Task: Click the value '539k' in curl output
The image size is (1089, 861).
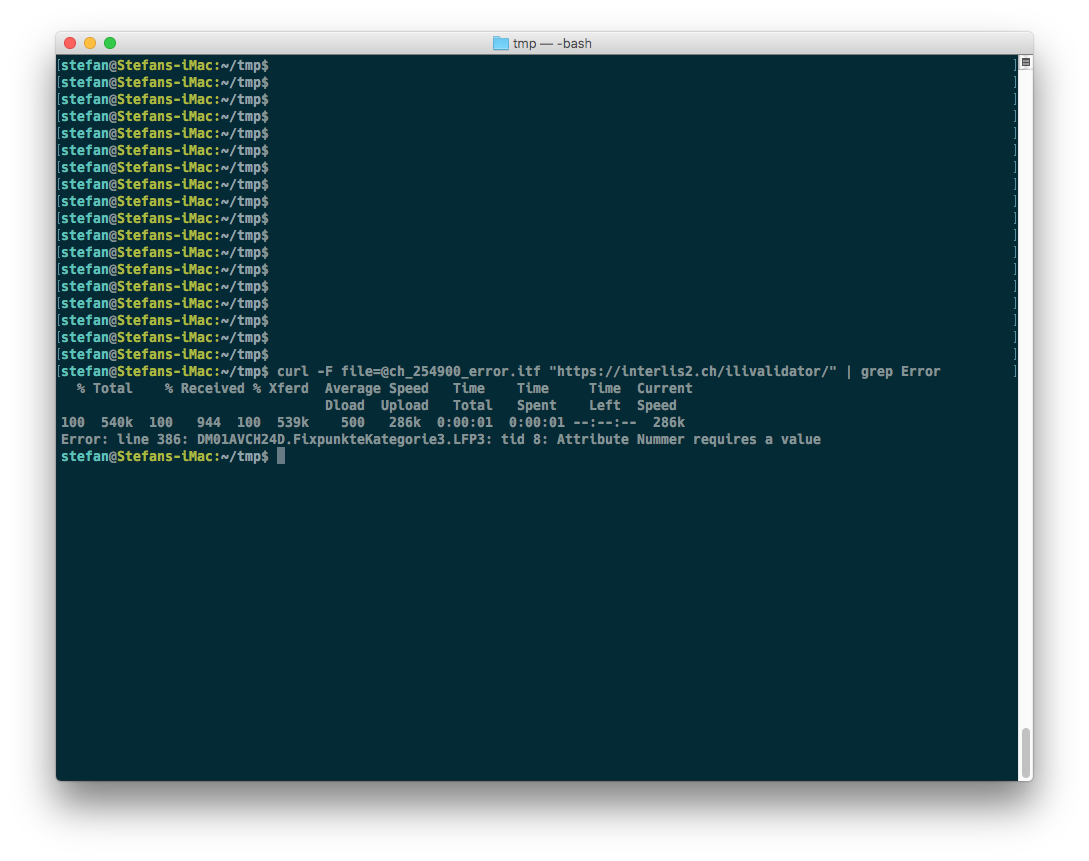Action: click(292, 422)
